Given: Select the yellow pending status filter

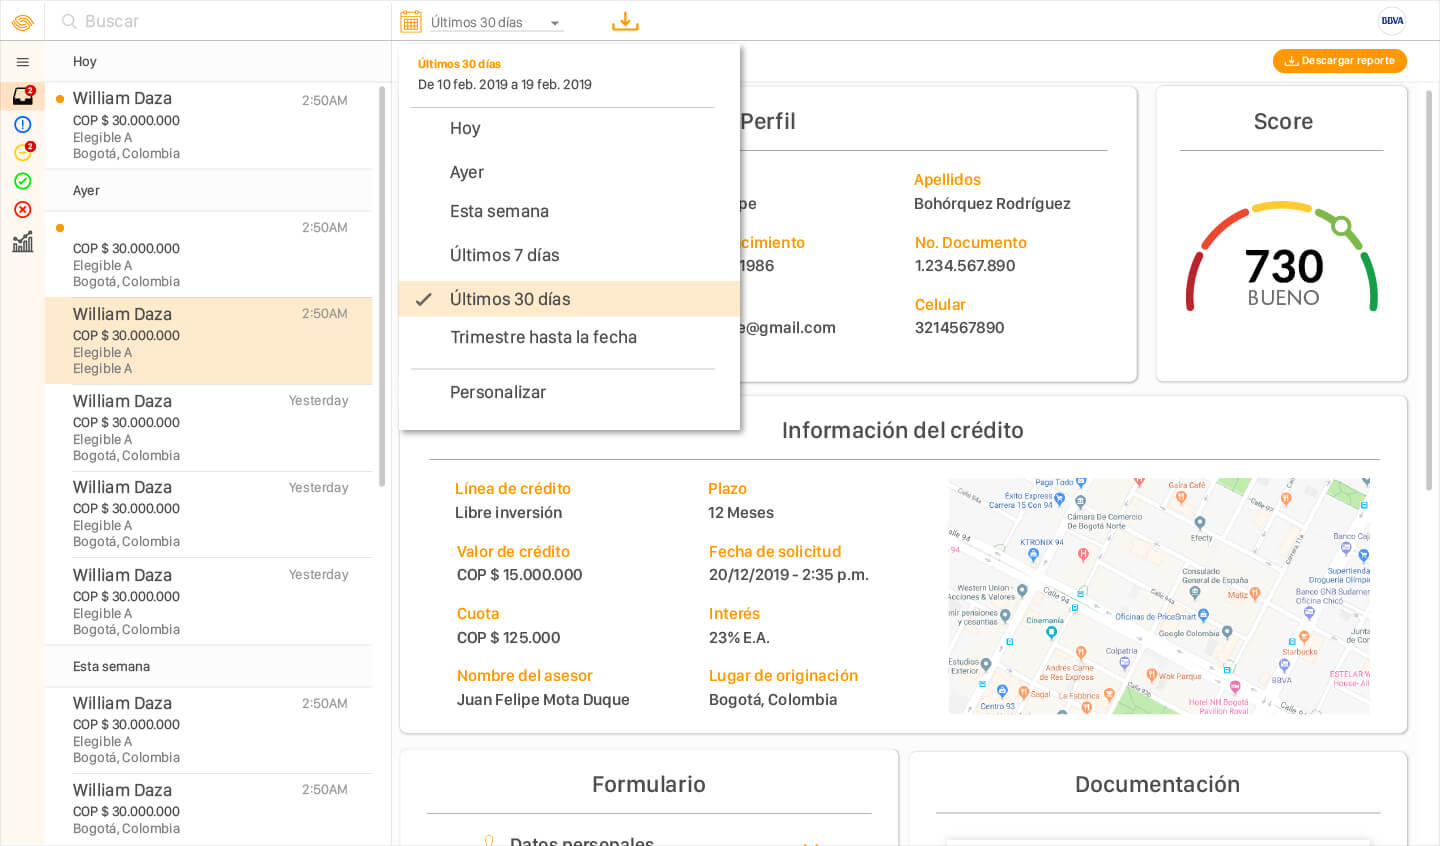Looking at the screenshot, I should tap(22, 153).
